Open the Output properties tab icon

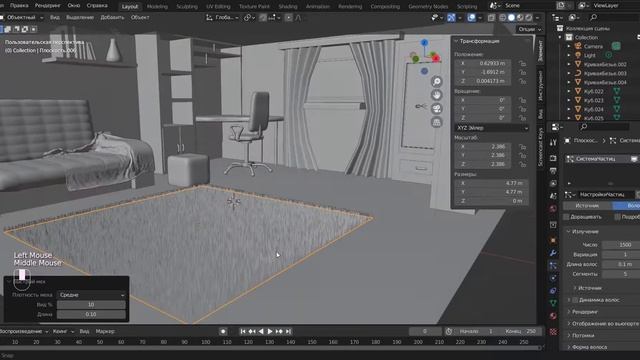(x=553, y=171)
